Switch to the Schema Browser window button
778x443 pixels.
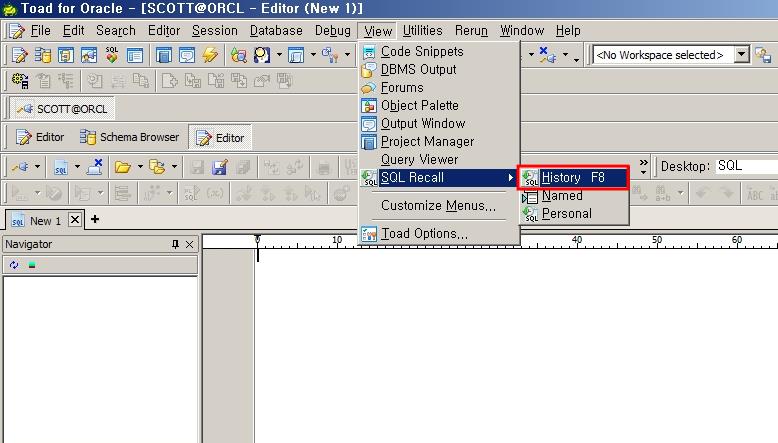129,137
